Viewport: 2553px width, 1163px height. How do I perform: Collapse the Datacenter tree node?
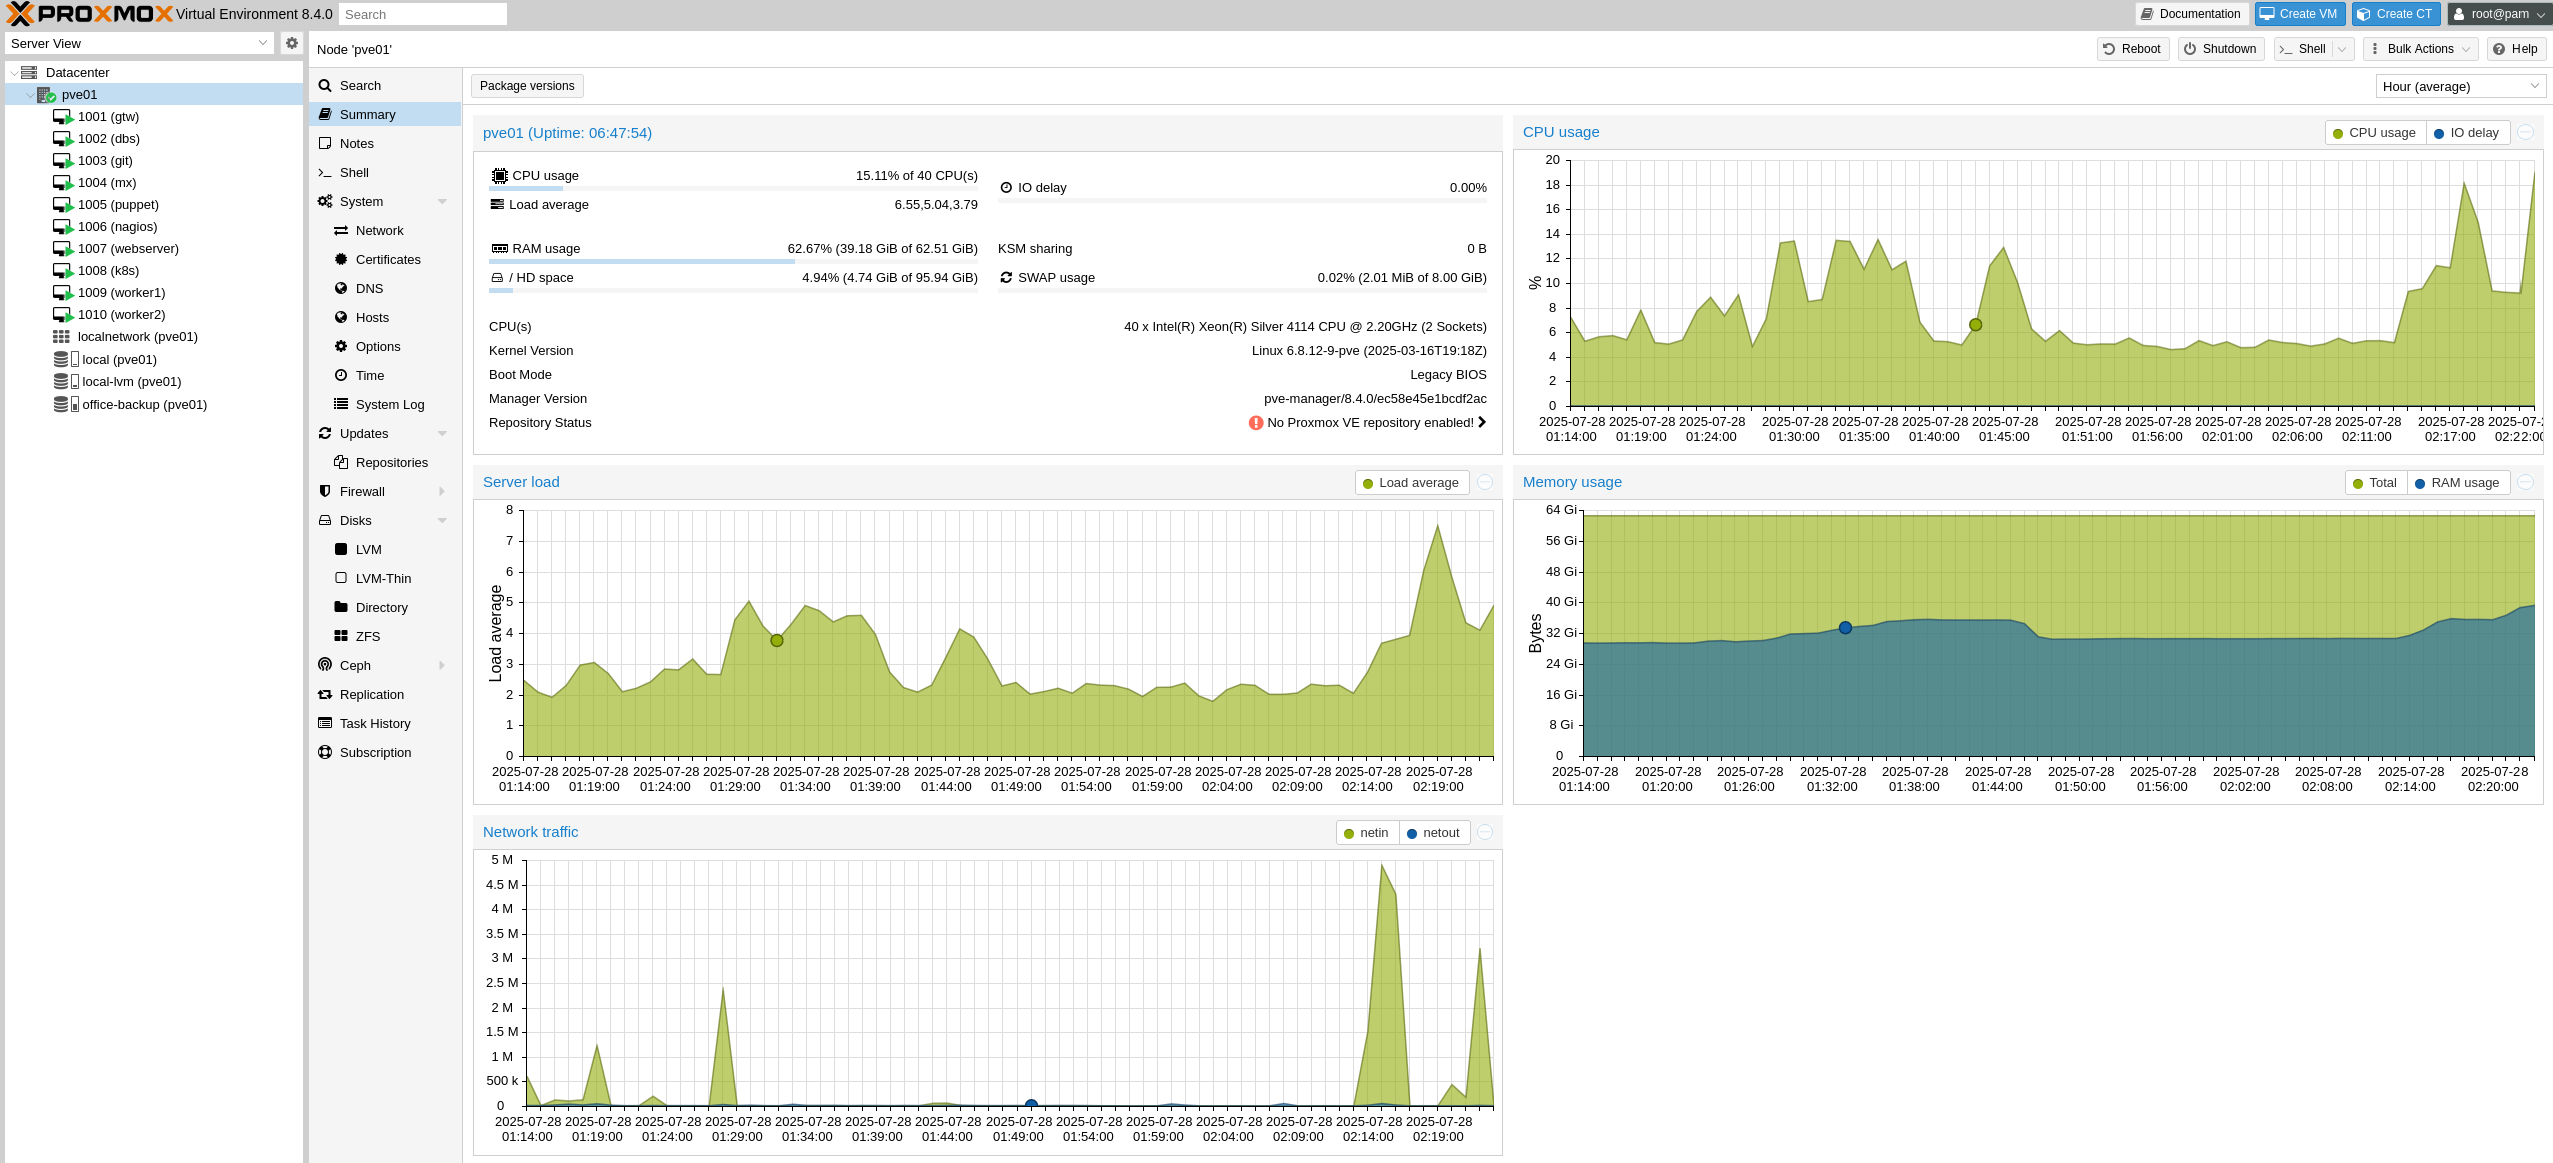tap(13, 73)
